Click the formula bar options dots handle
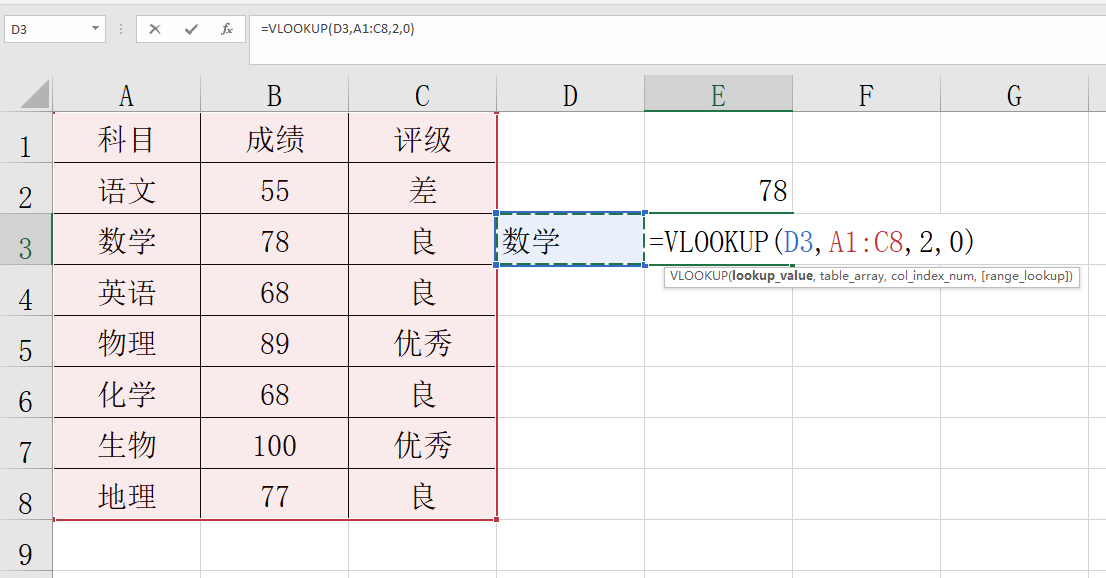 pyautogui.click(x=121, y=30)
